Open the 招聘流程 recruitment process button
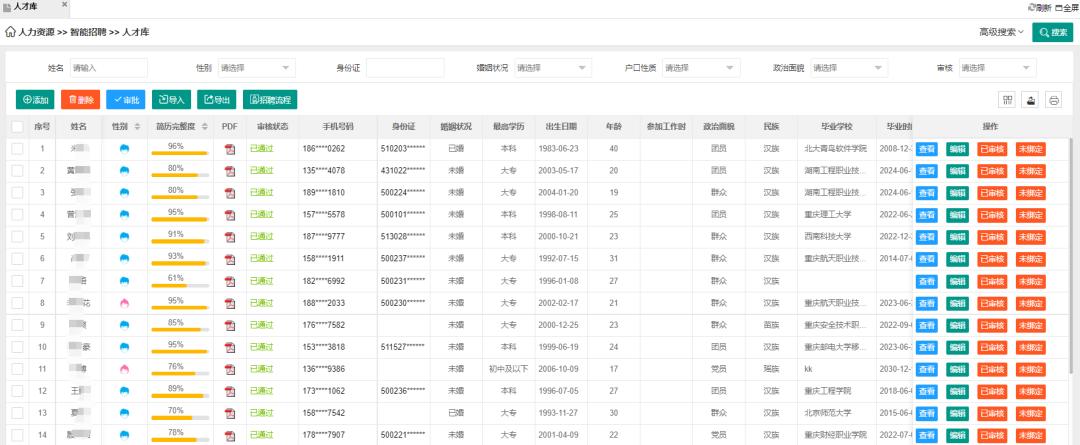1080x445 pixels. 270,100
